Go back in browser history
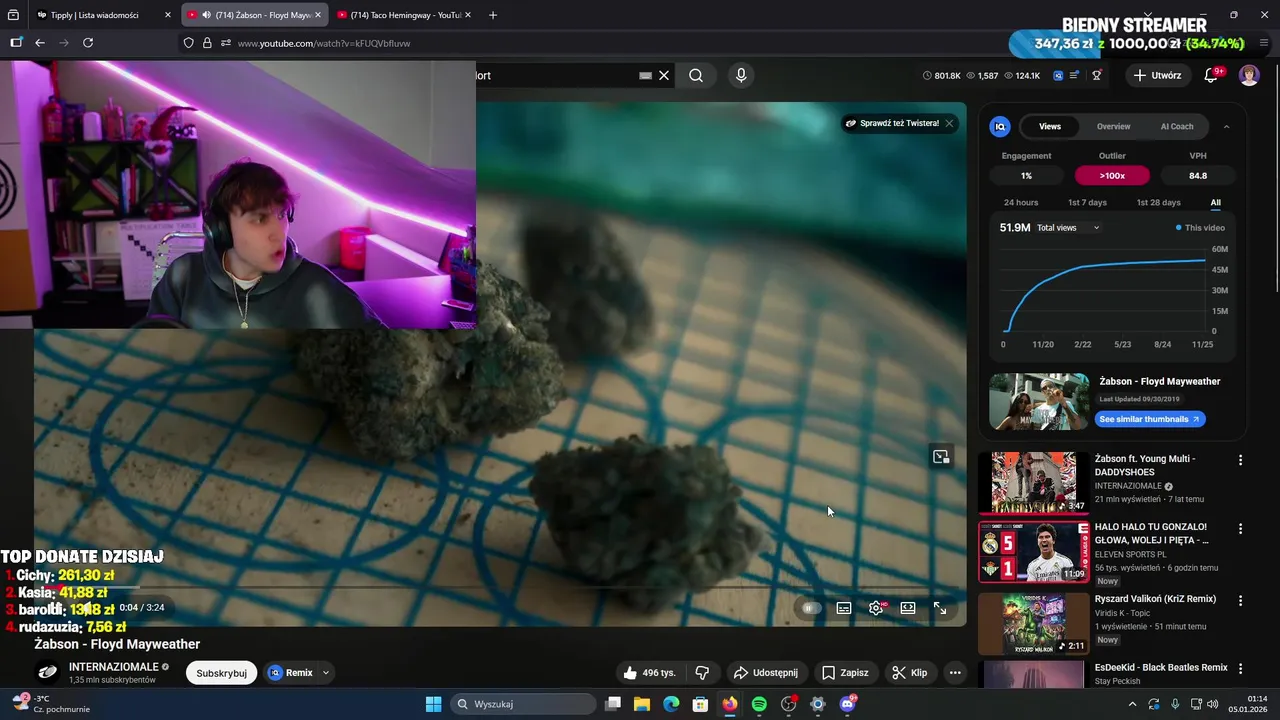This screenshot has width=1280, height=720. coord(40,43)
